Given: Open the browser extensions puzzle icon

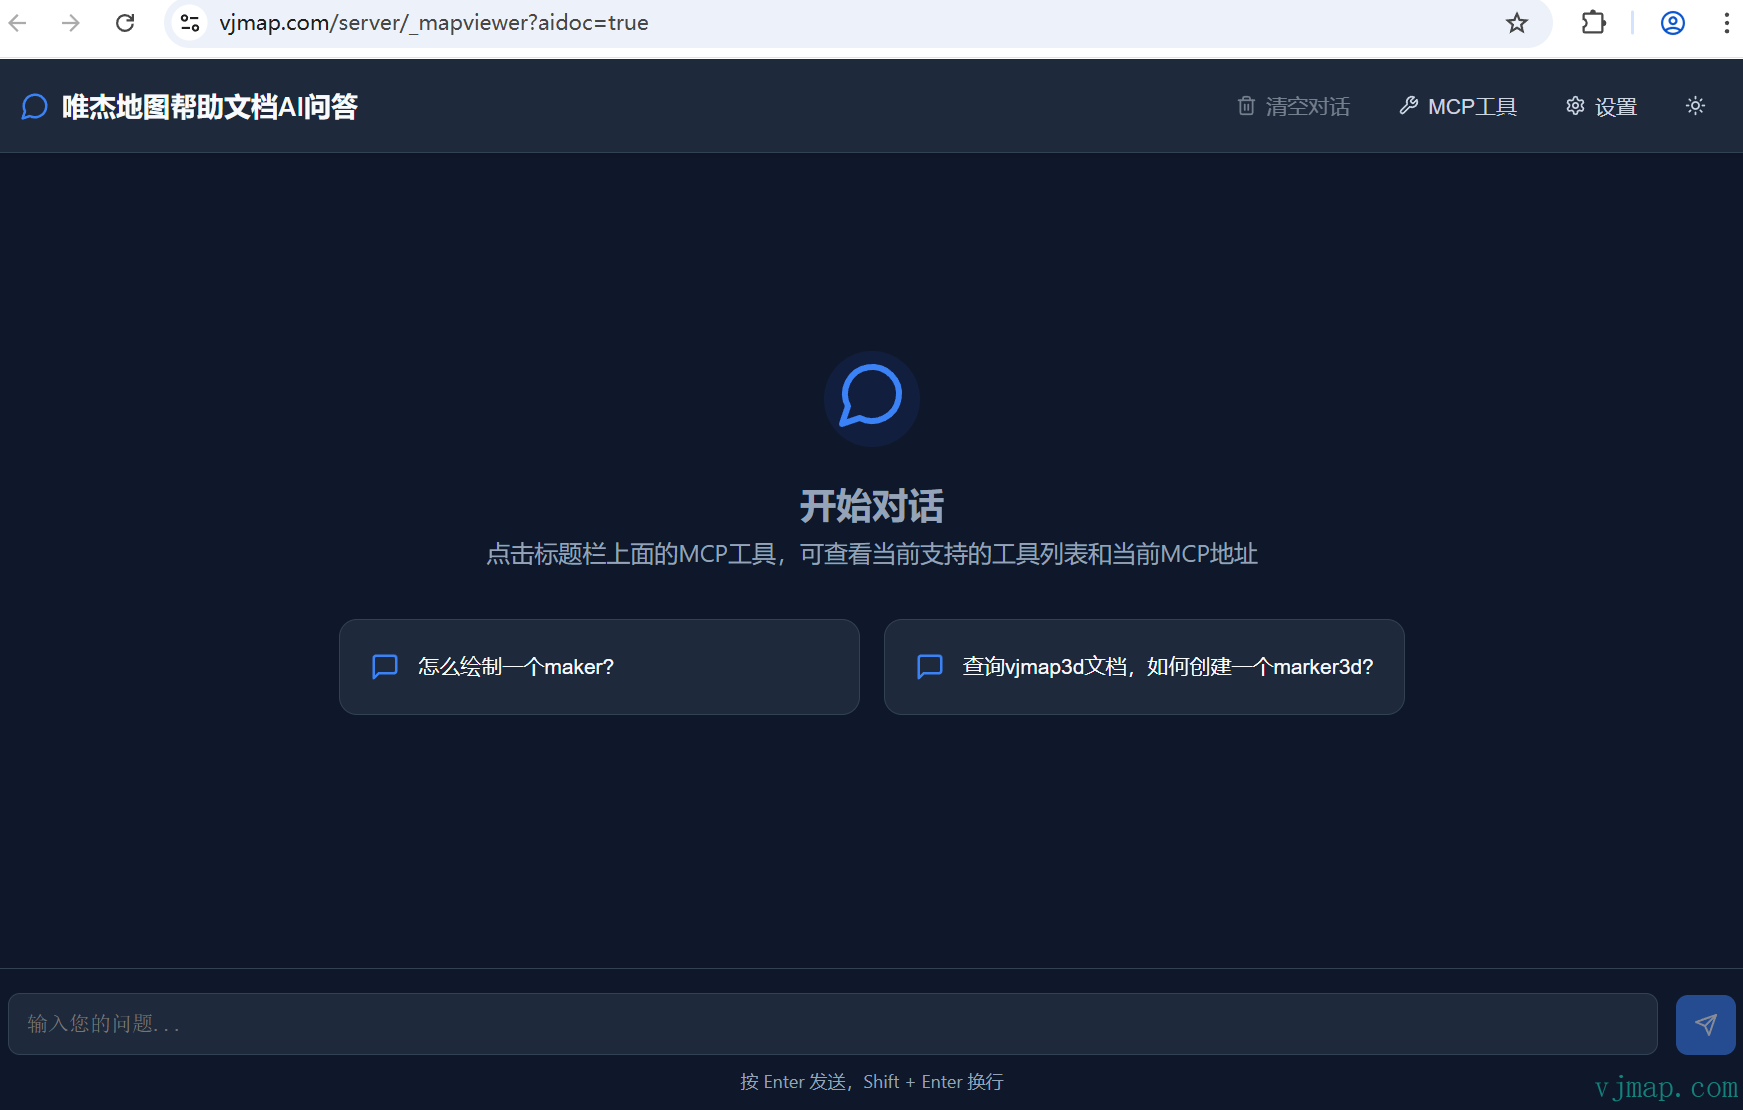Looking at the screenshot, I should point(1594,22).
